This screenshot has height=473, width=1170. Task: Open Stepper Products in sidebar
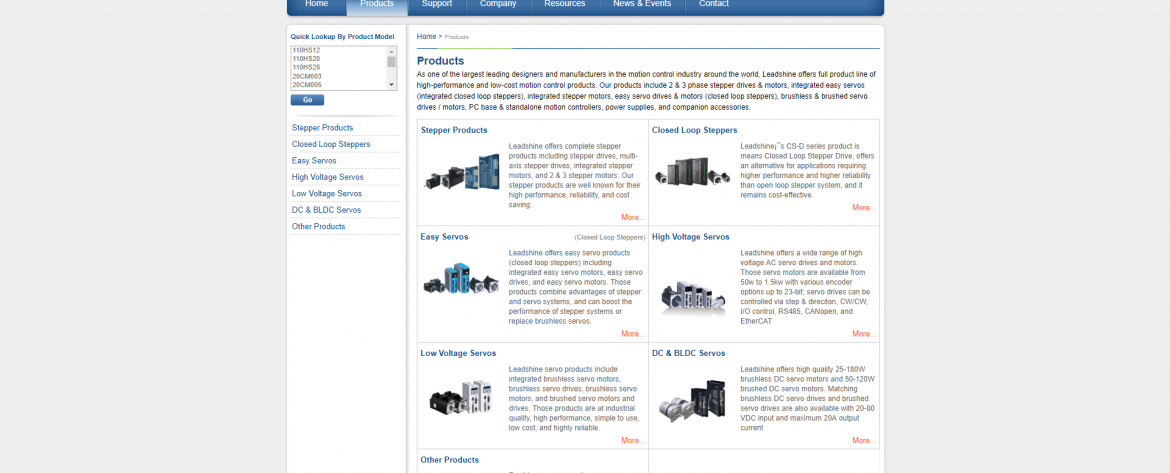point(322,128)
